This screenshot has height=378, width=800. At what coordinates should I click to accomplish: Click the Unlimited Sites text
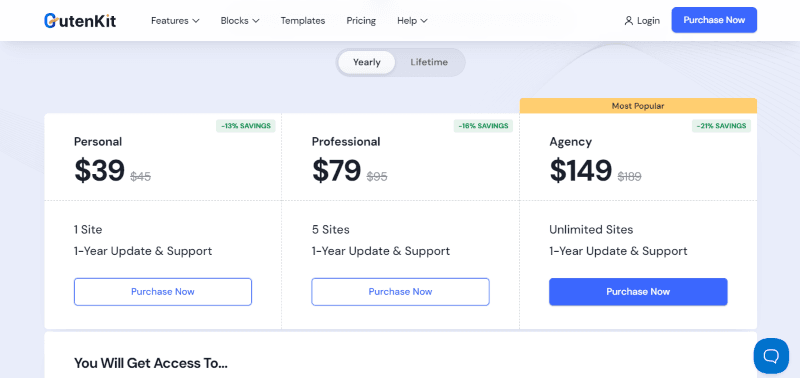pos(591,230)
